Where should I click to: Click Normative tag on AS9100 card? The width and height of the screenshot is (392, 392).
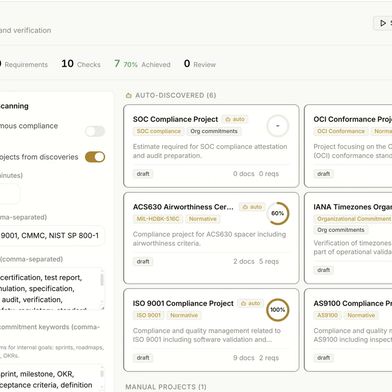point(361,315)
